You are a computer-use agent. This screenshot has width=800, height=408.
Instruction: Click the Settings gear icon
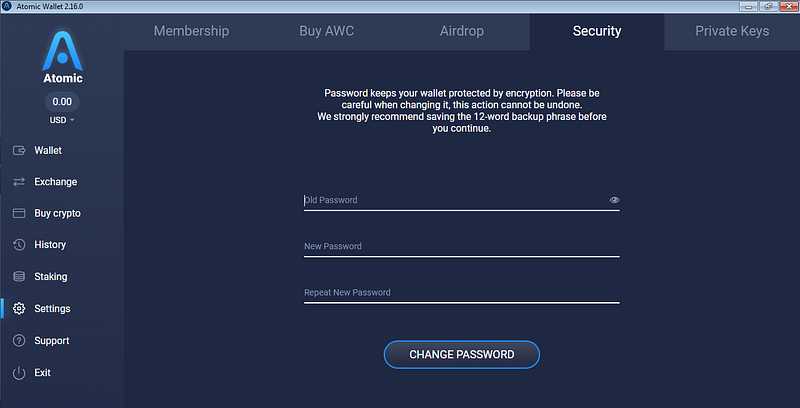19,309
